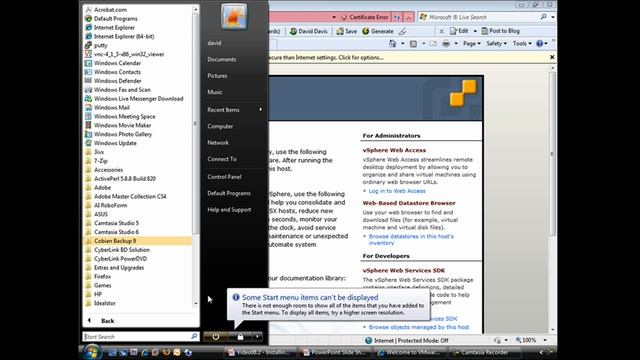Click the user account picture
The image size is (640, 360).
click(234, 17)
